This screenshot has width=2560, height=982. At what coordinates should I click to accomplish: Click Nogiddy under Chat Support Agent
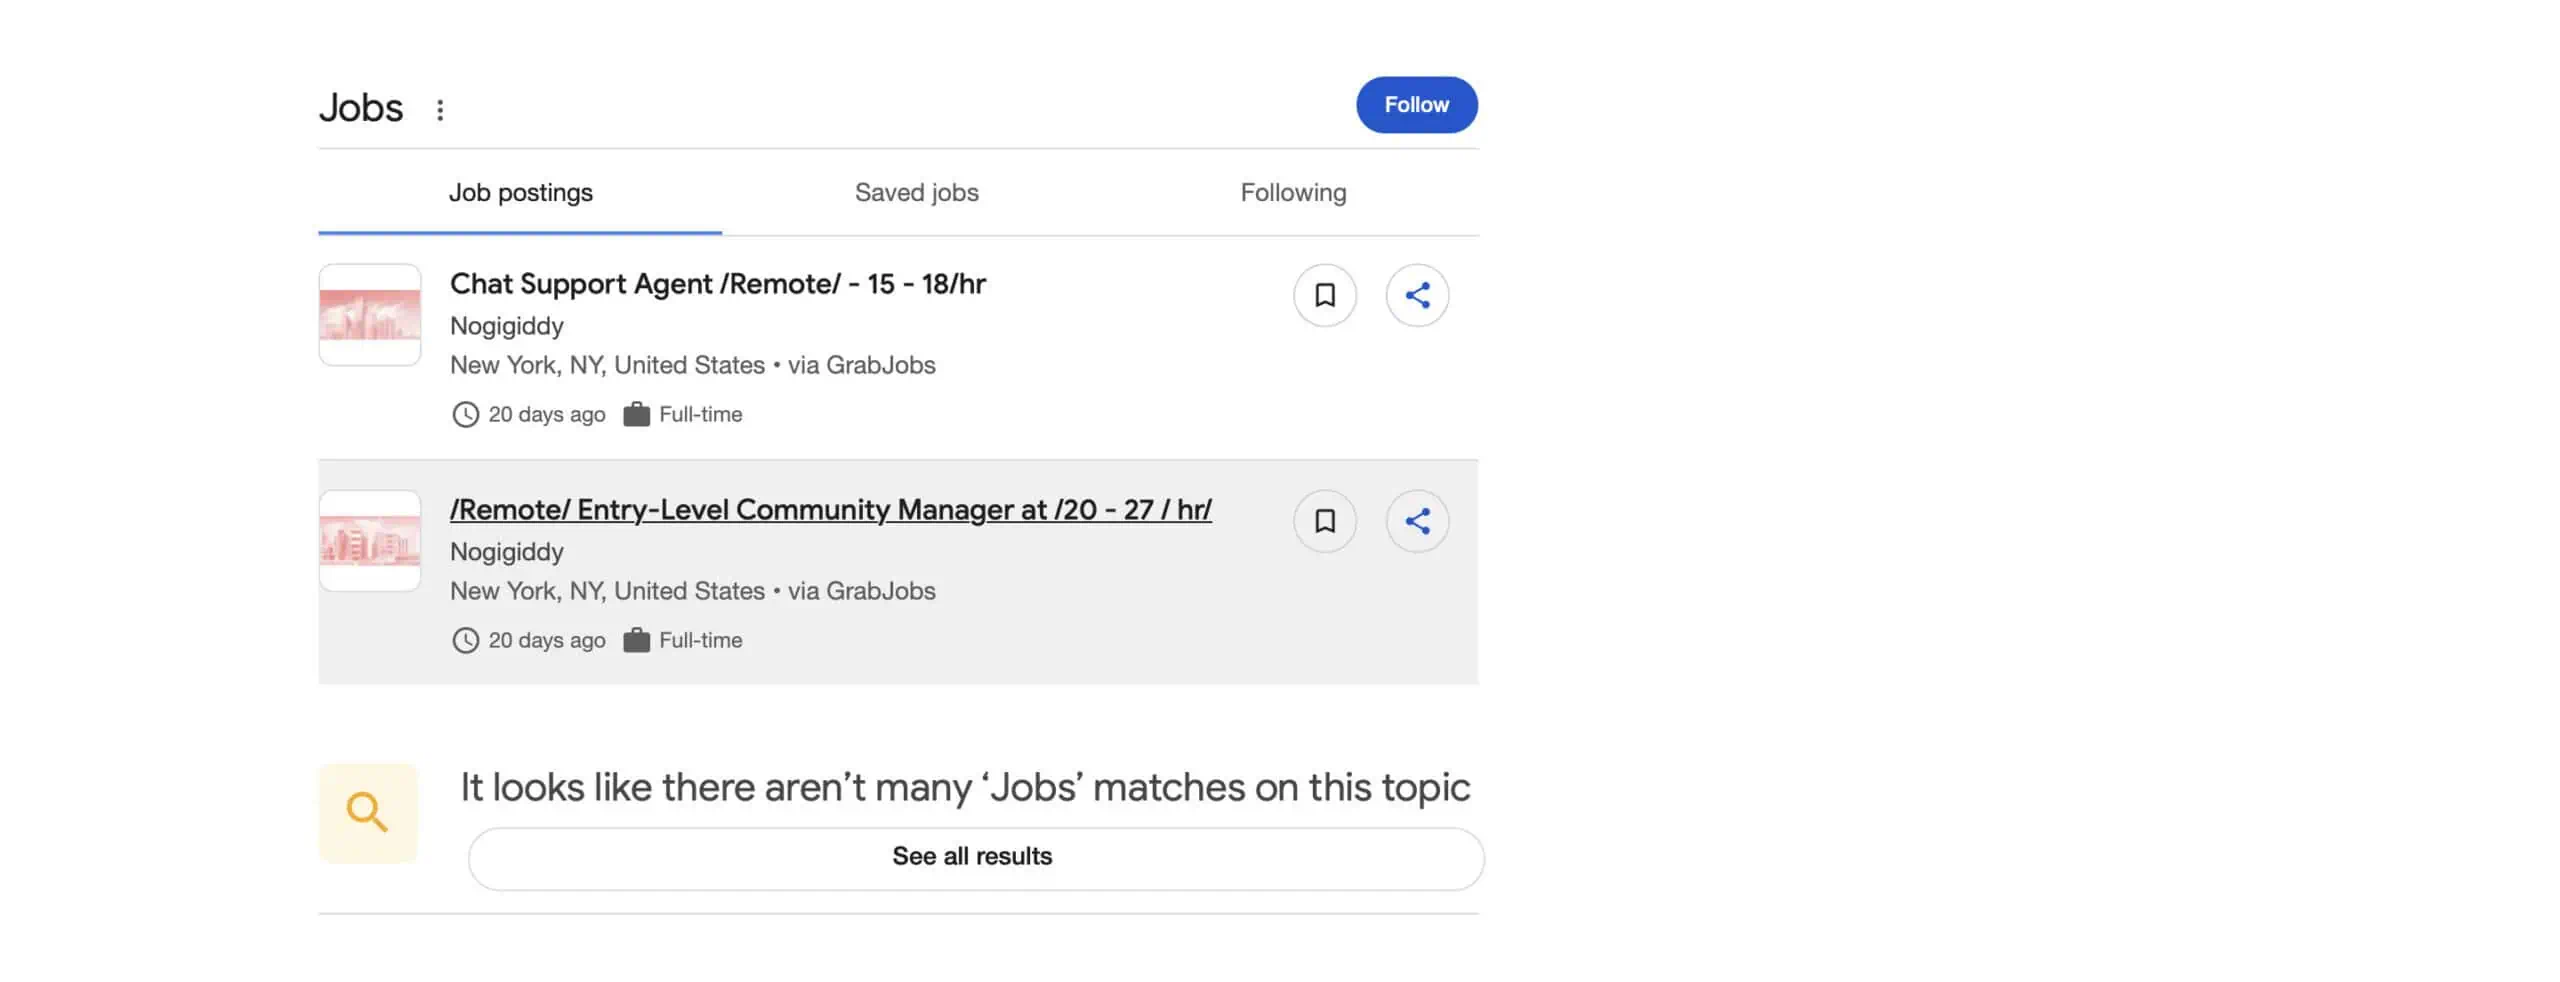506,326
